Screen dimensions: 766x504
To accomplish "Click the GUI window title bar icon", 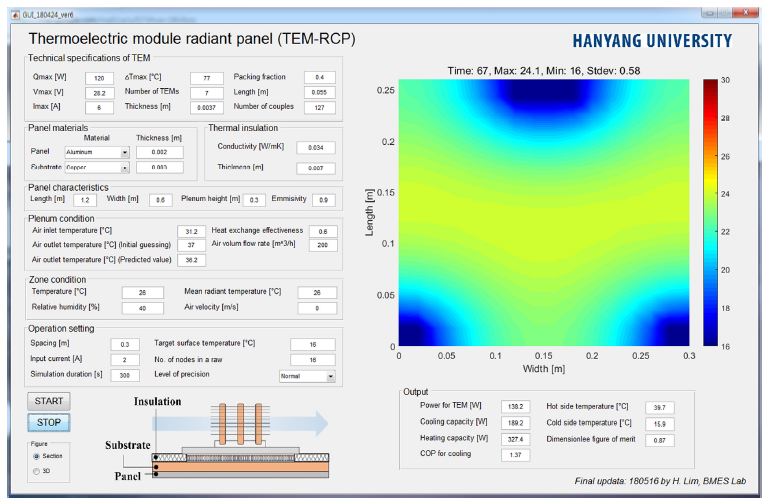I will click(x=13, y=14).
